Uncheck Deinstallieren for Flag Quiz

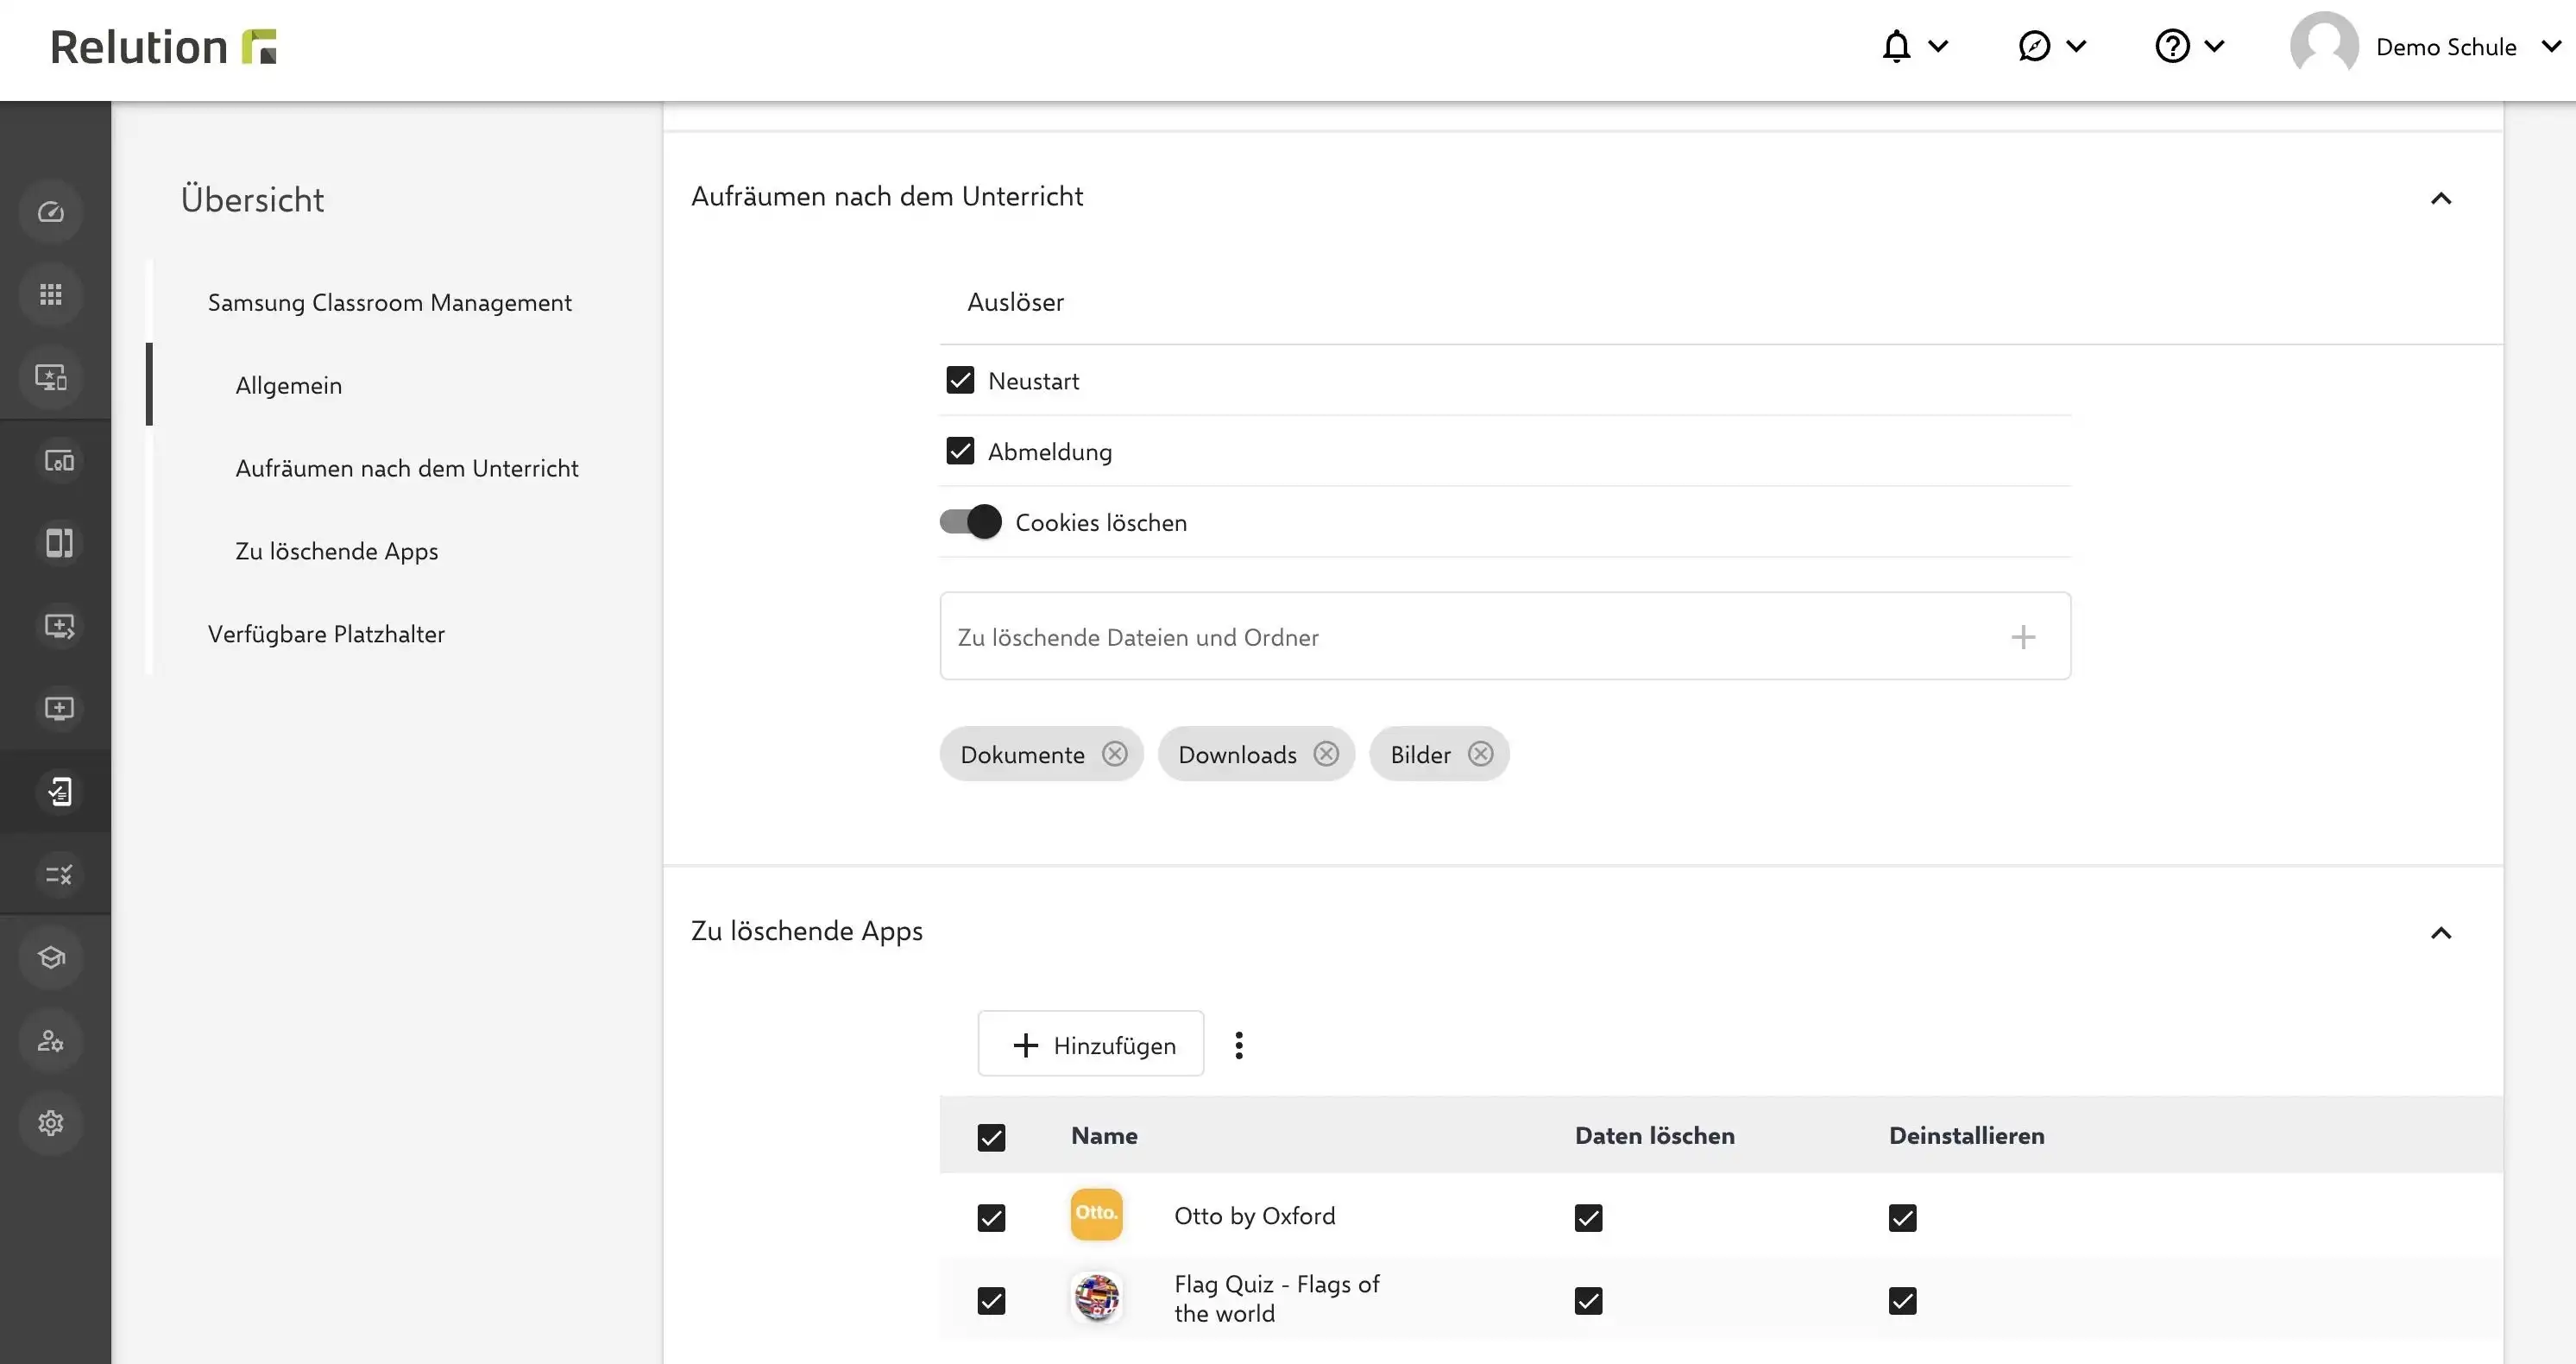pyautogui.click(x=1902, y=1301)
